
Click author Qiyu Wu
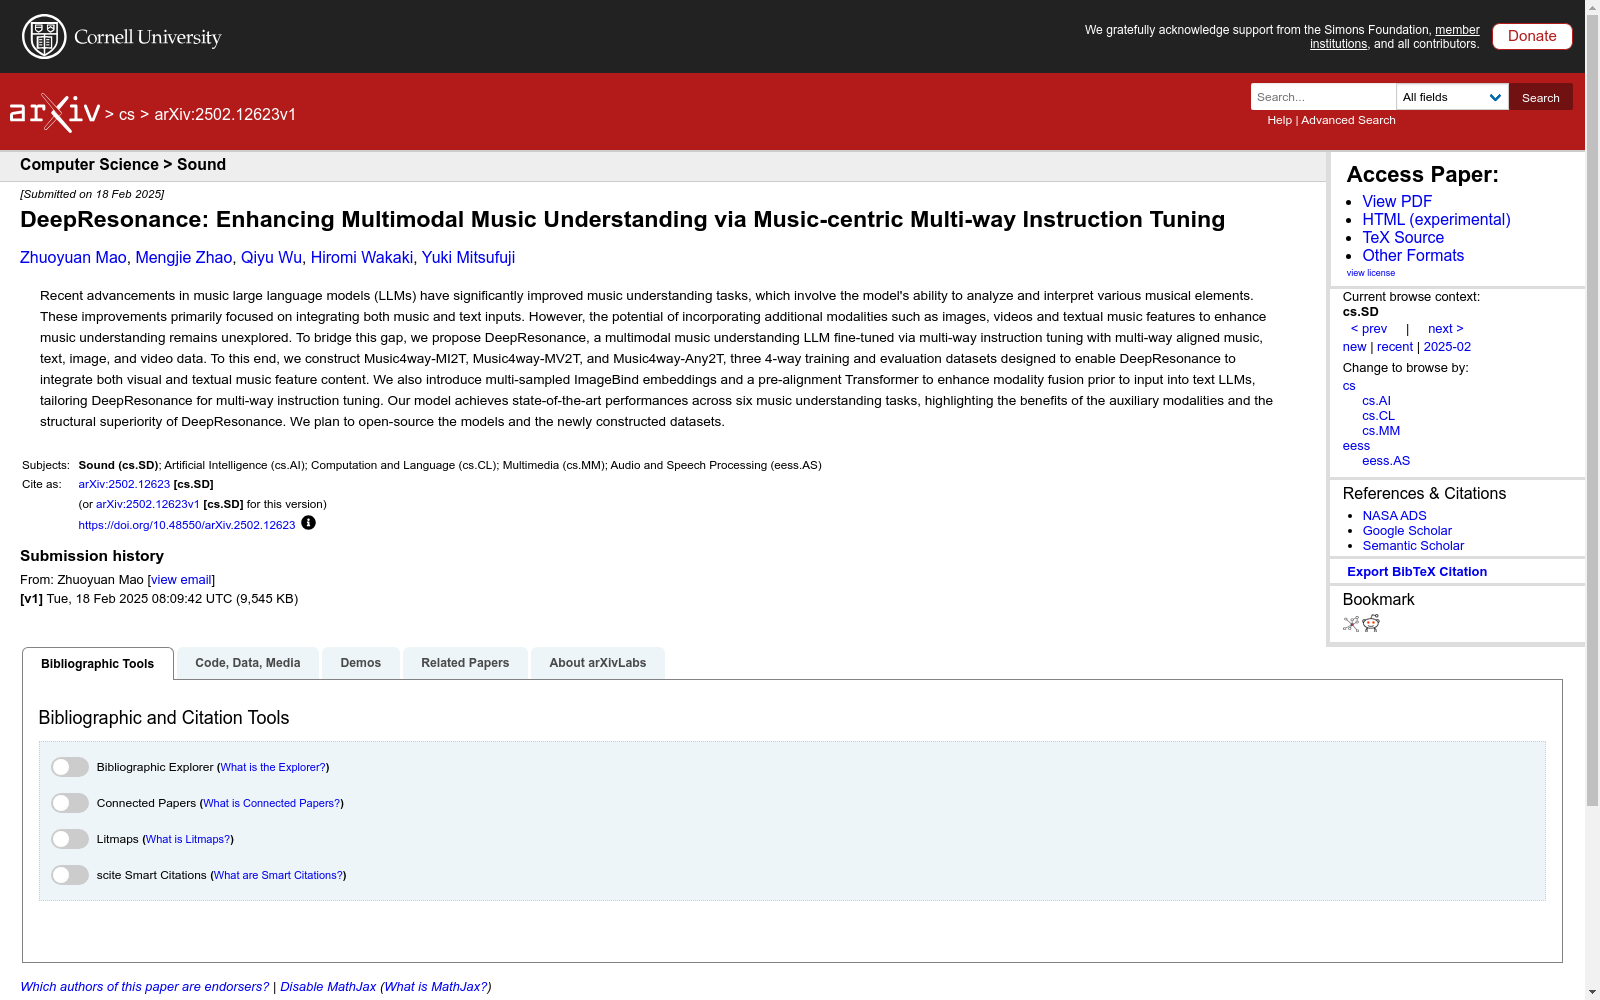tap(271, 258)
